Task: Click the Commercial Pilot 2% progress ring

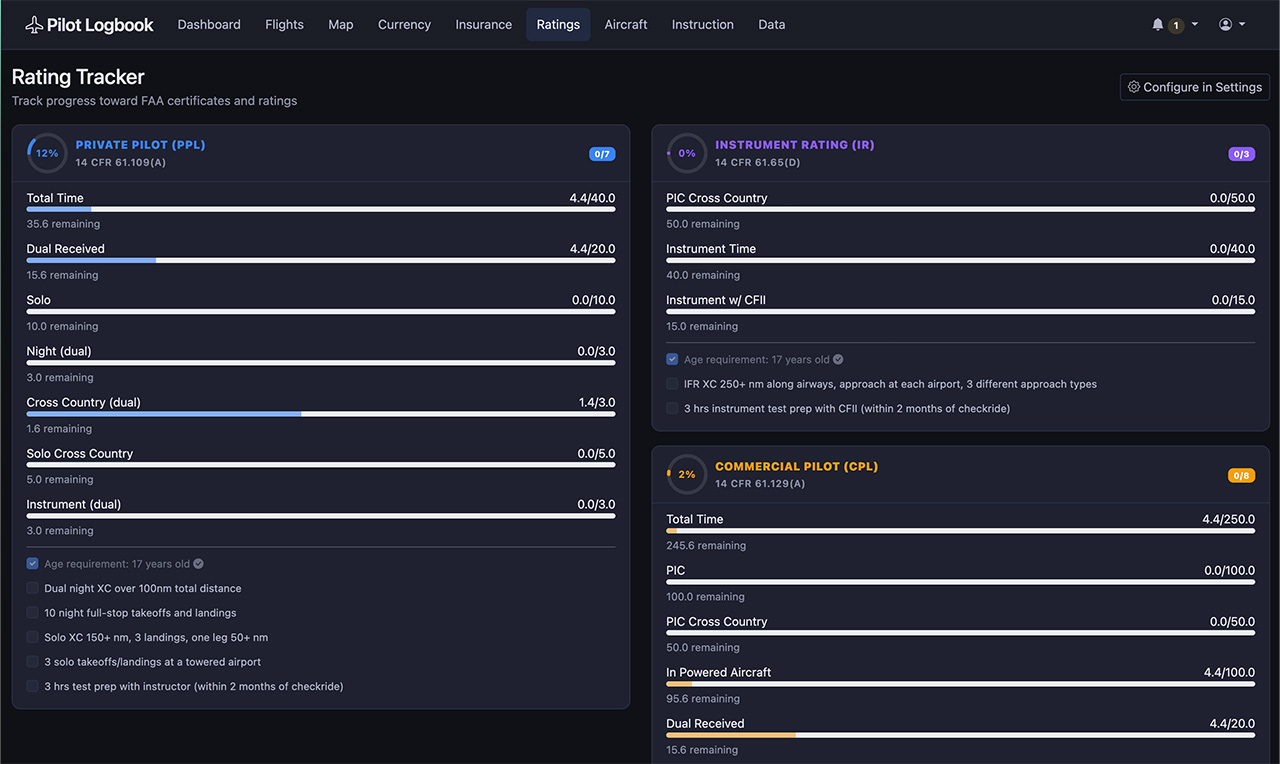Action: point(687,474)
